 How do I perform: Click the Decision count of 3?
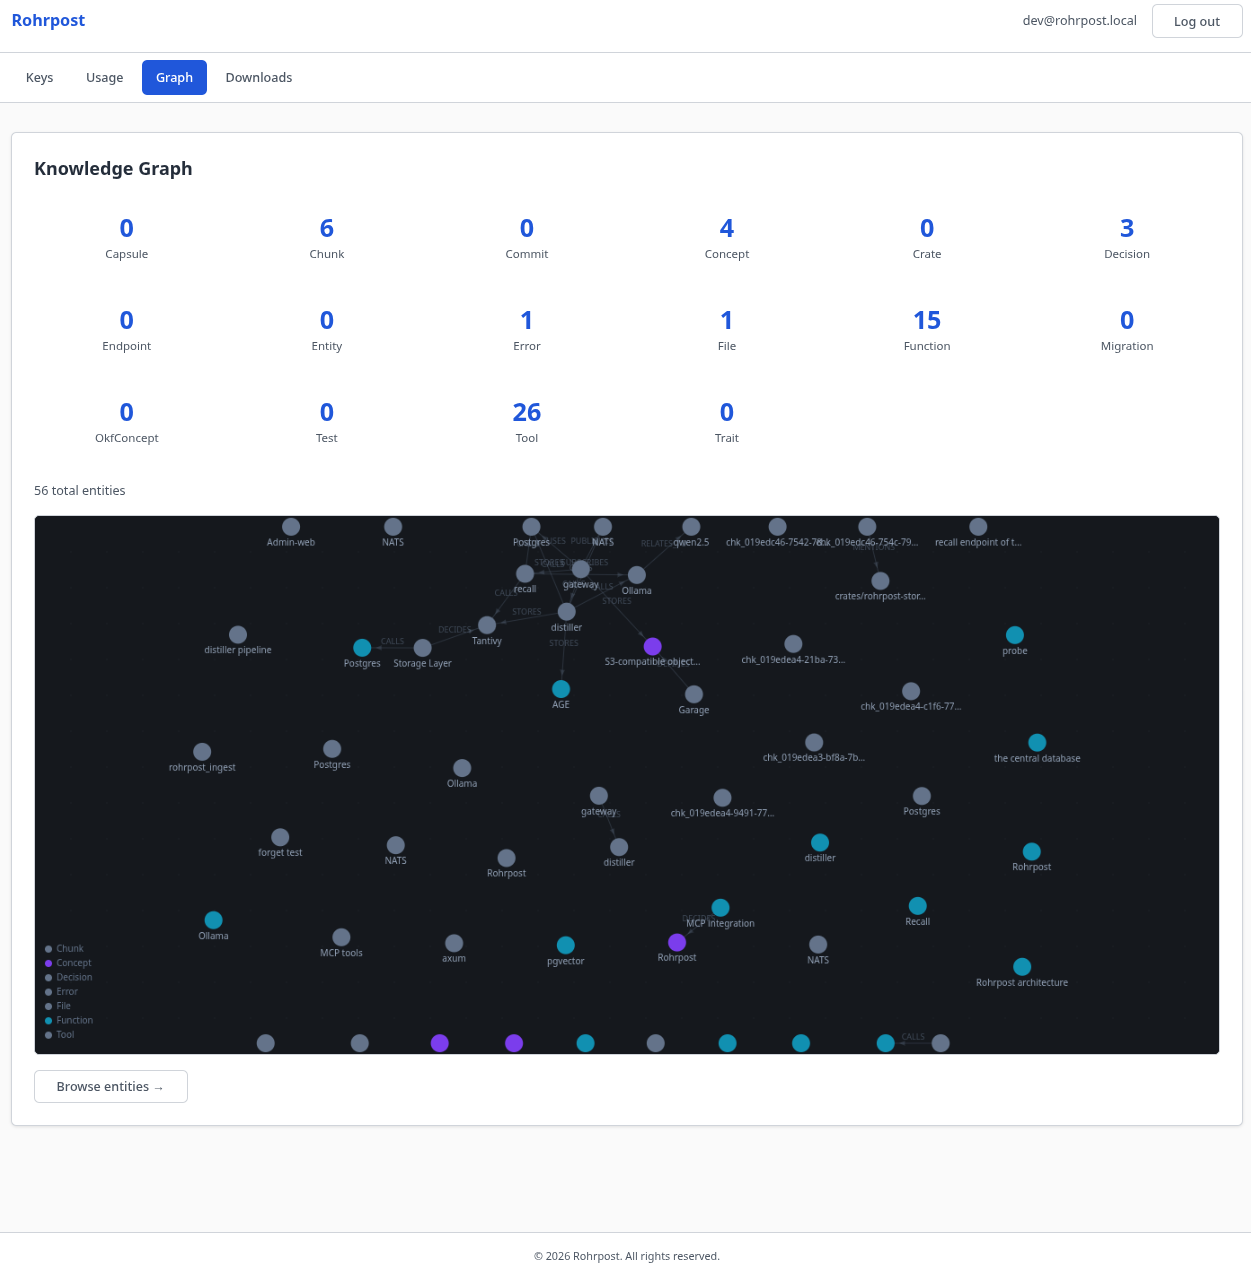1127,228
